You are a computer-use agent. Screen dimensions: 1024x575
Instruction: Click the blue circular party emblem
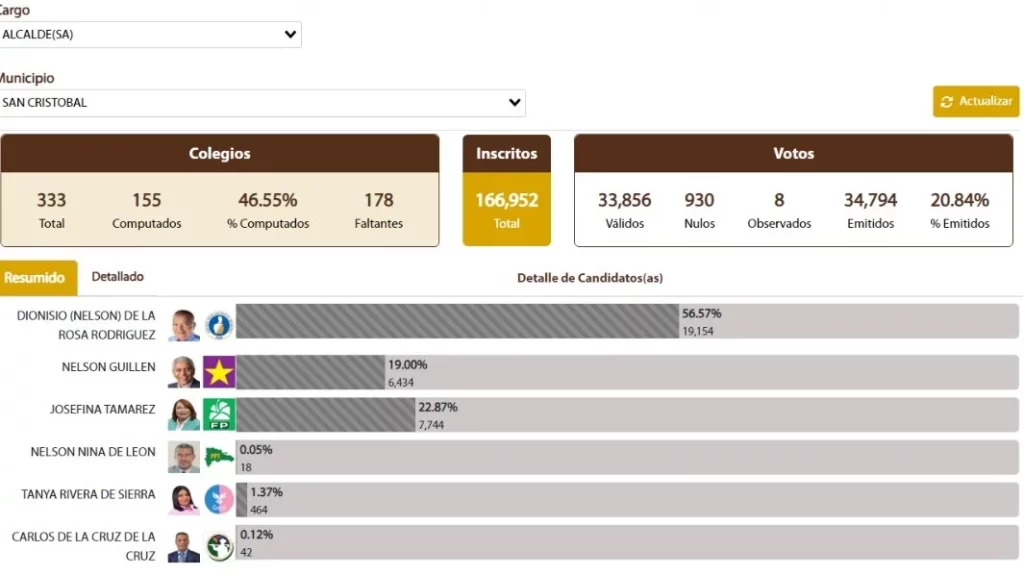[218, 325]
